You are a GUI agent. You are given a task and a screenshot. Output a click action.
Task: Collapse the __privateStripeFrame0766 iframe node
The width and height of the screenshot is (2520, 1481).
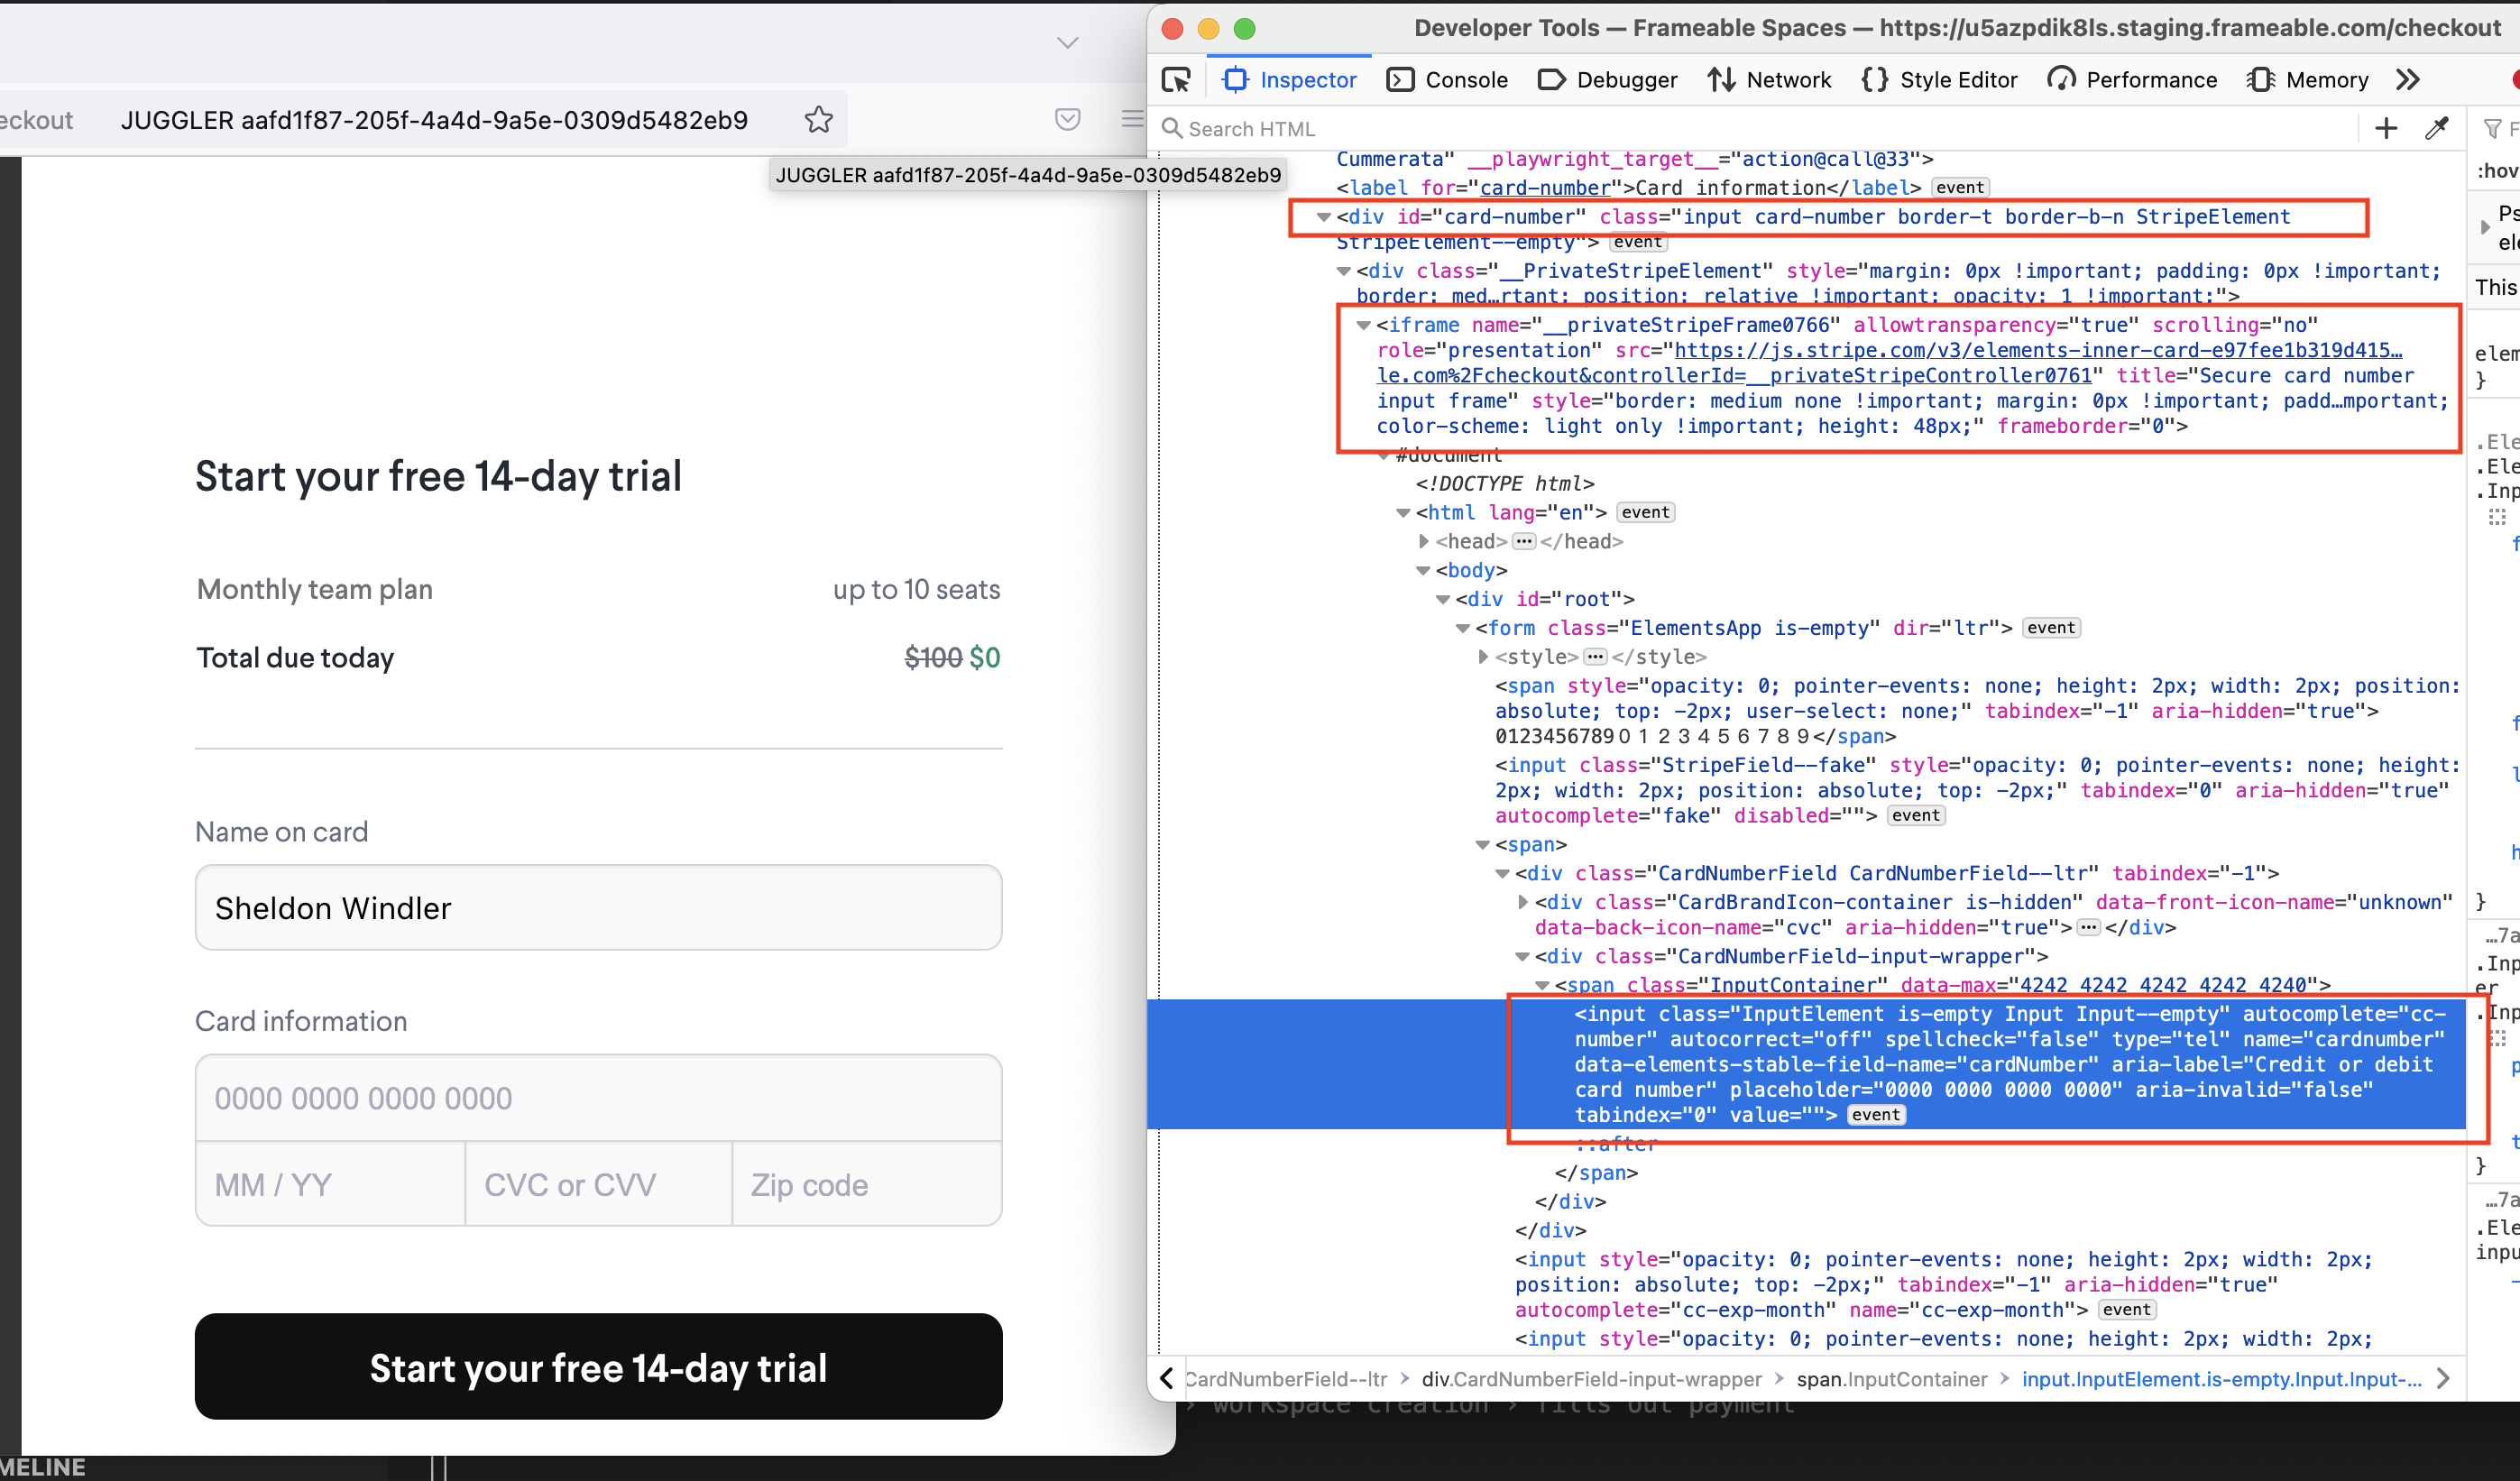[1364, 324]
